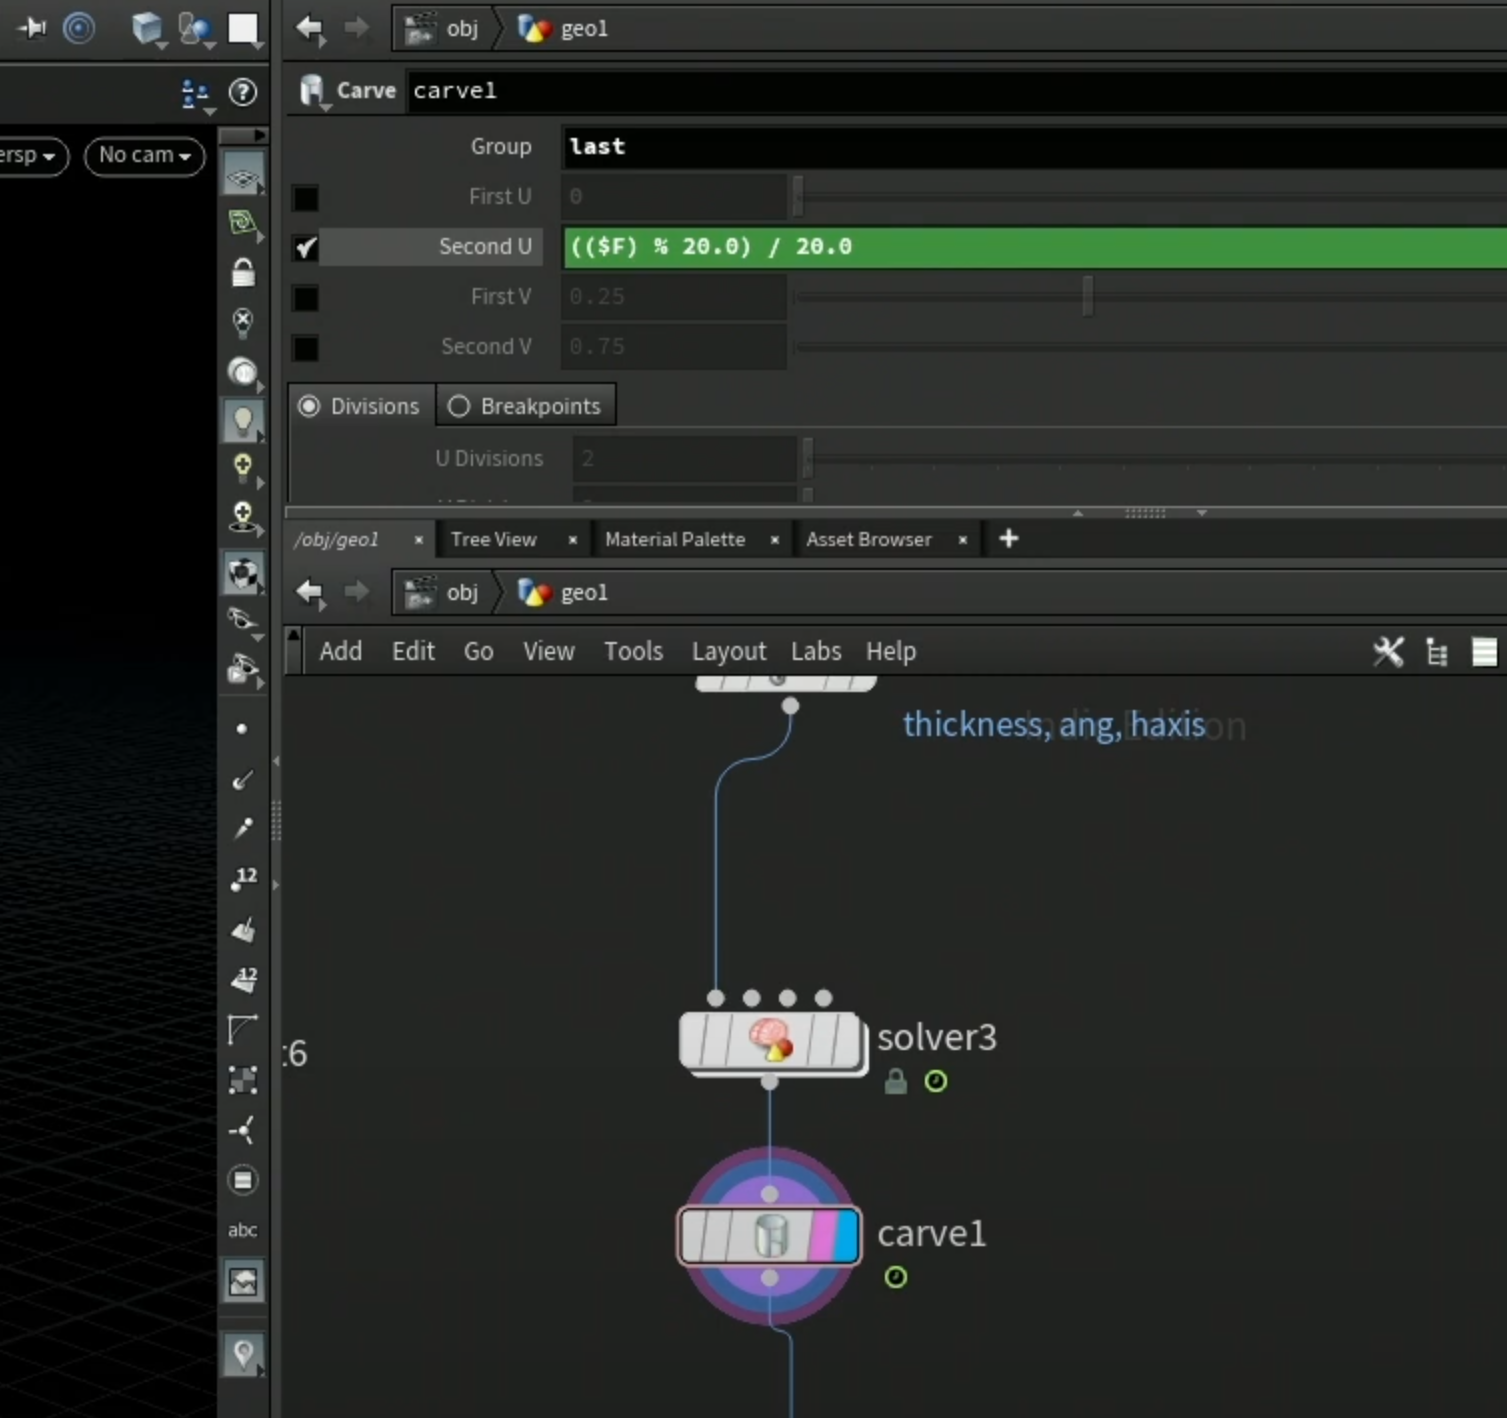This screenshot has width=1507, height=1418.
Task: Open the No cam camera dropdown
Action: [x=144, y=156]
